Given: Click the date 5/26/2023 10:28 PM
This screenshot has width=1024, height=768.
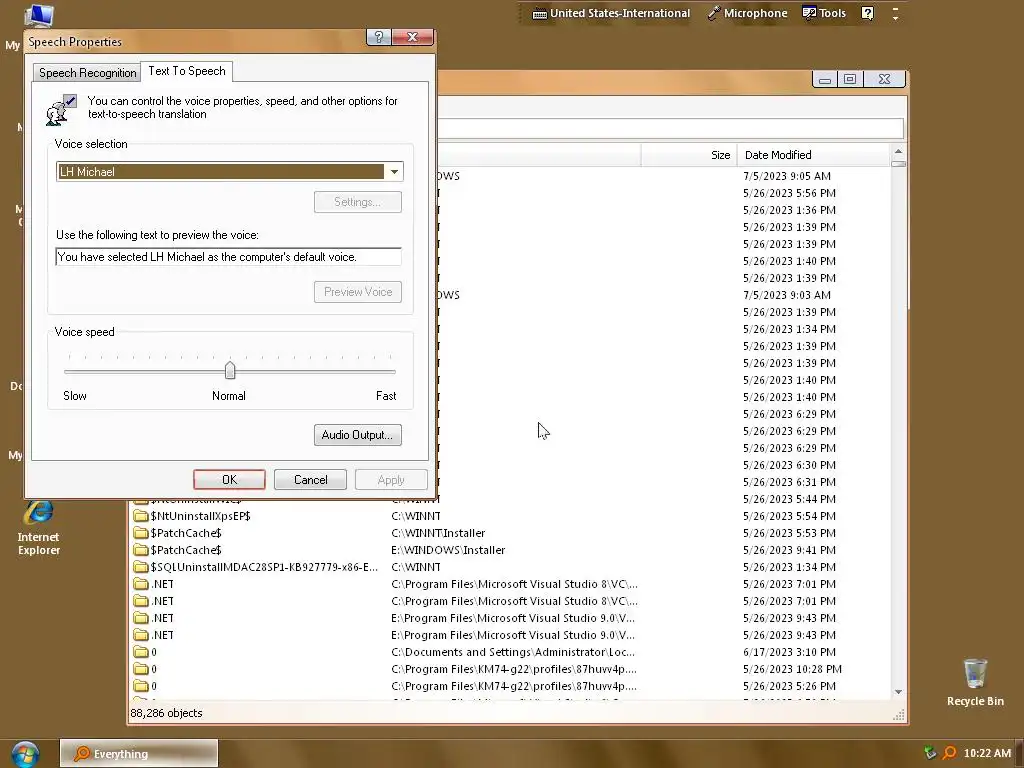Looking at the screenshot, I should [x=792, y=669].
